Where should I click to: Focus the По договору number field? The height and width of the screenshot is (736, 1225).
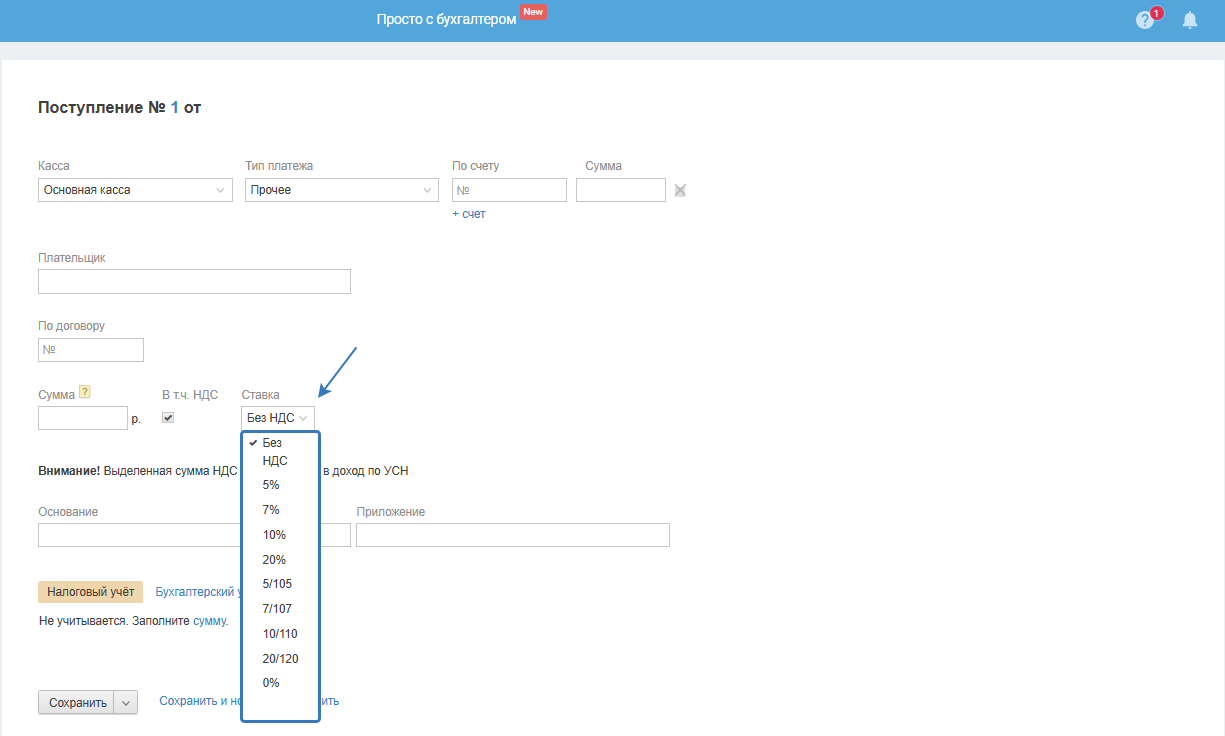pyautogui.click(x=91, y=350)
